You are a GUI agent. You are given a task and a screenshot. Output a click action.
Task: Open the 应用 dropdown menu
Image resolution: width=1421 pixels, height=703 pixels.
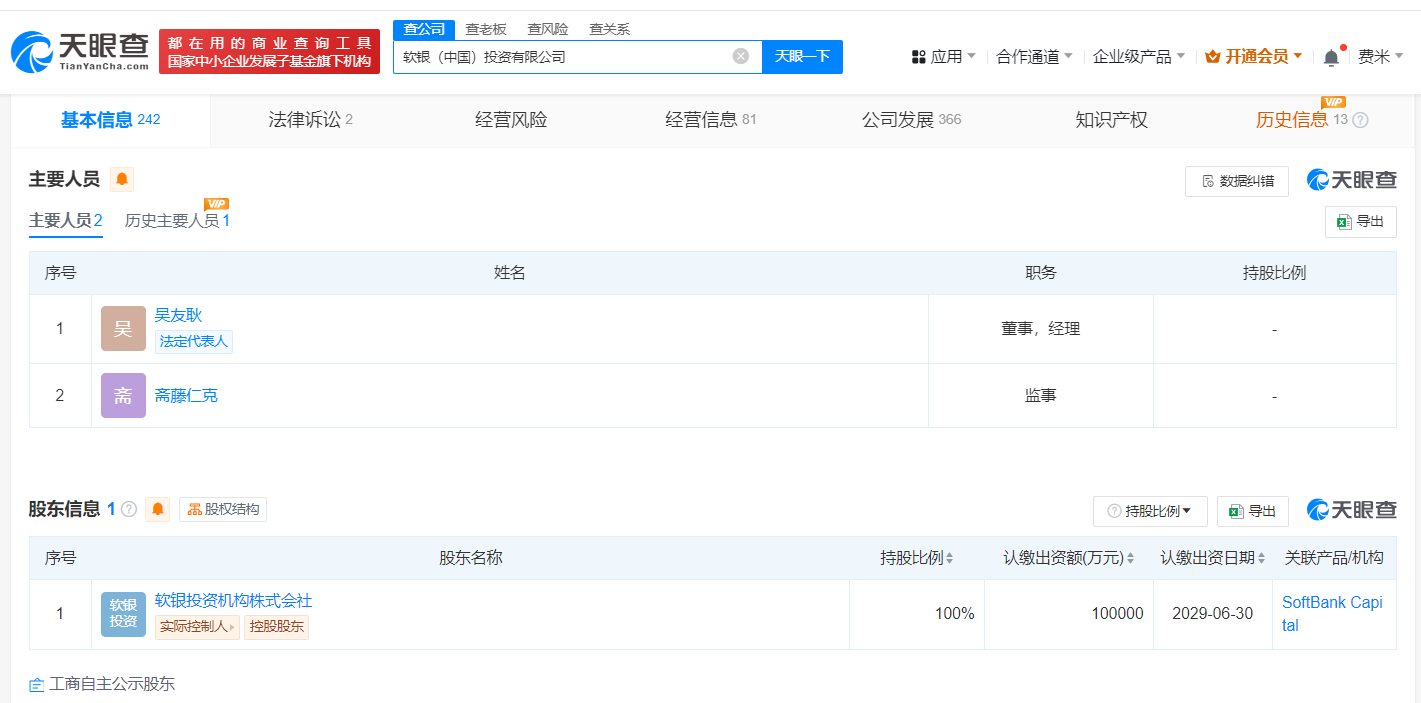click(x=943, y=57)
